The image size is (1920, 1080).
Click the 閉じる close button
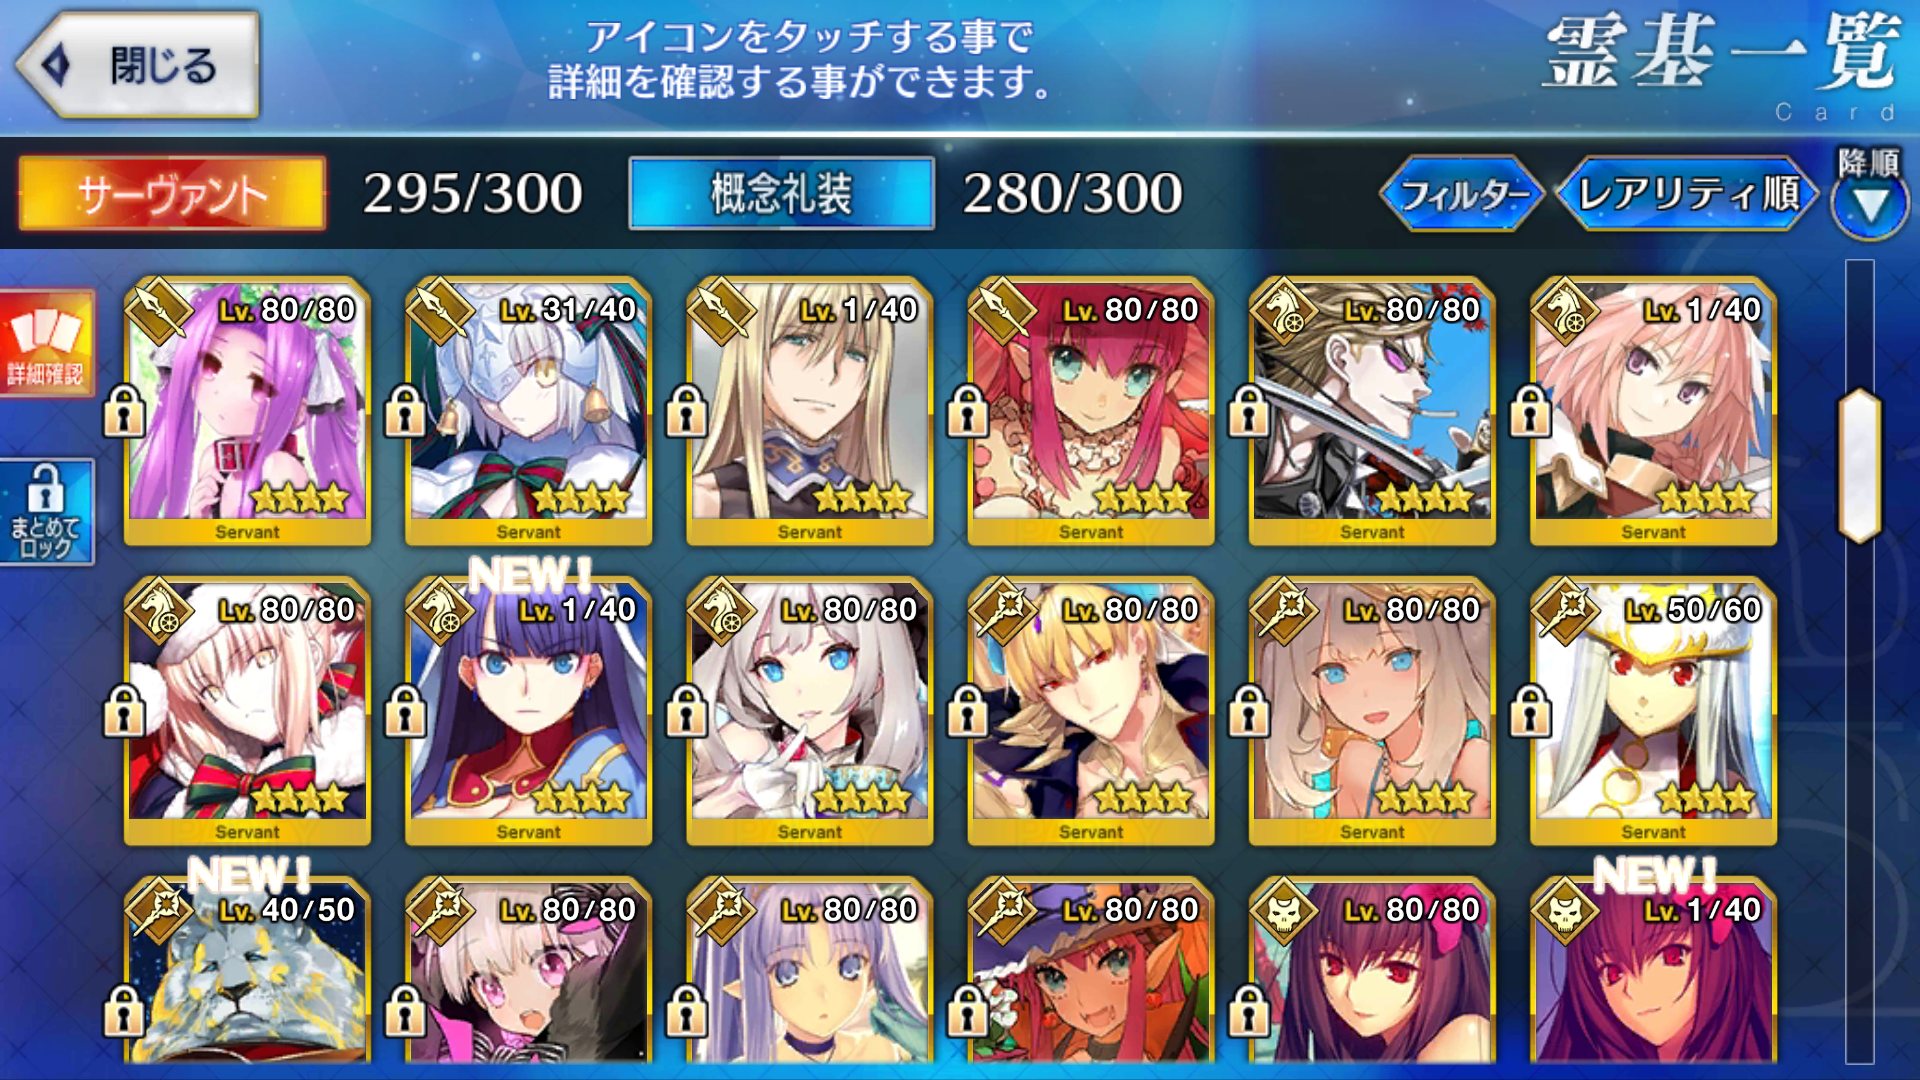point(138,66)
